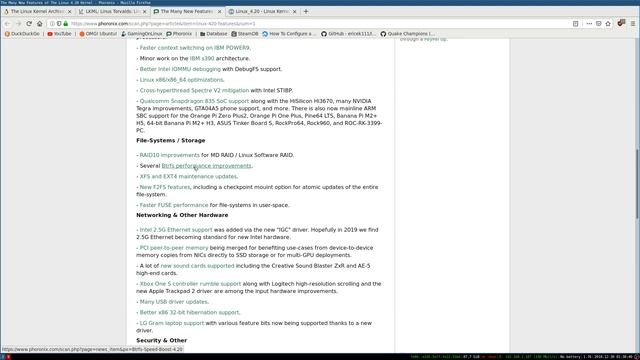Open Btrfs performance improvements link
The image size is (640, 360).
pyautogui.click(x=207, y=166)
